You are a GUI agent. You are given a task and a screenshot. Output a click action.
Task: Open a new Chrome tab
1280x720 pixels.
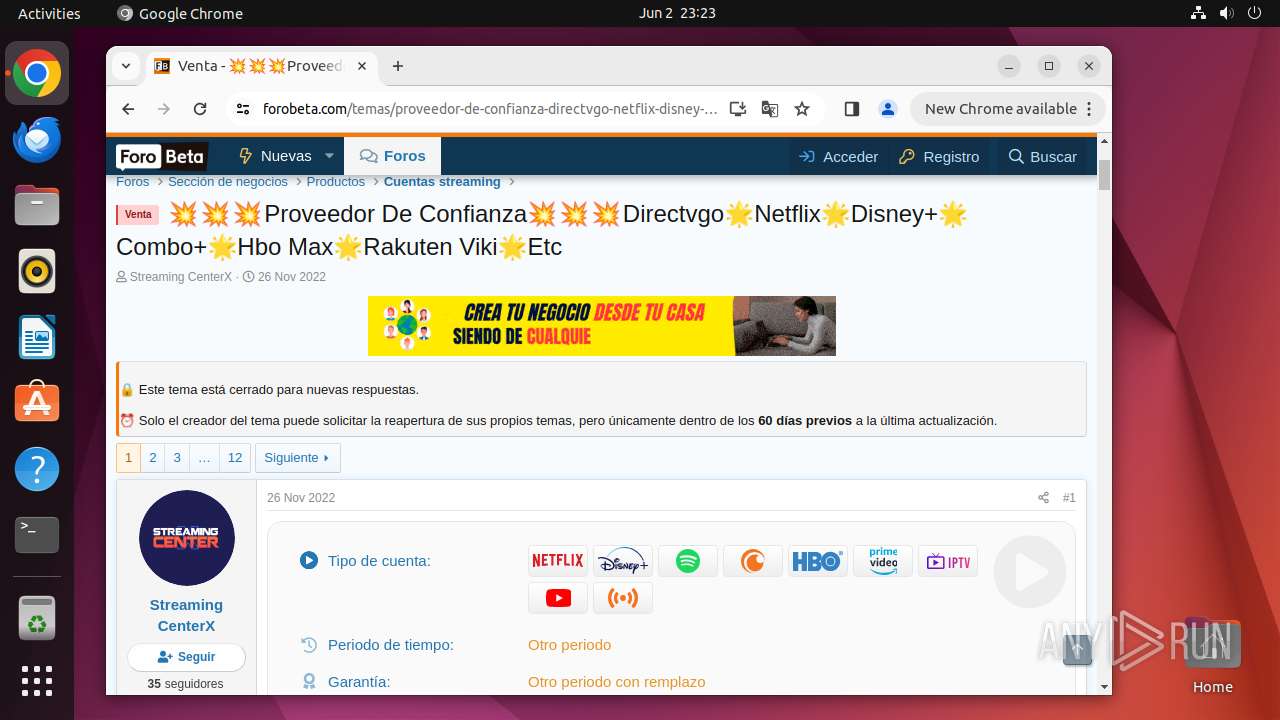coord(398,66)
